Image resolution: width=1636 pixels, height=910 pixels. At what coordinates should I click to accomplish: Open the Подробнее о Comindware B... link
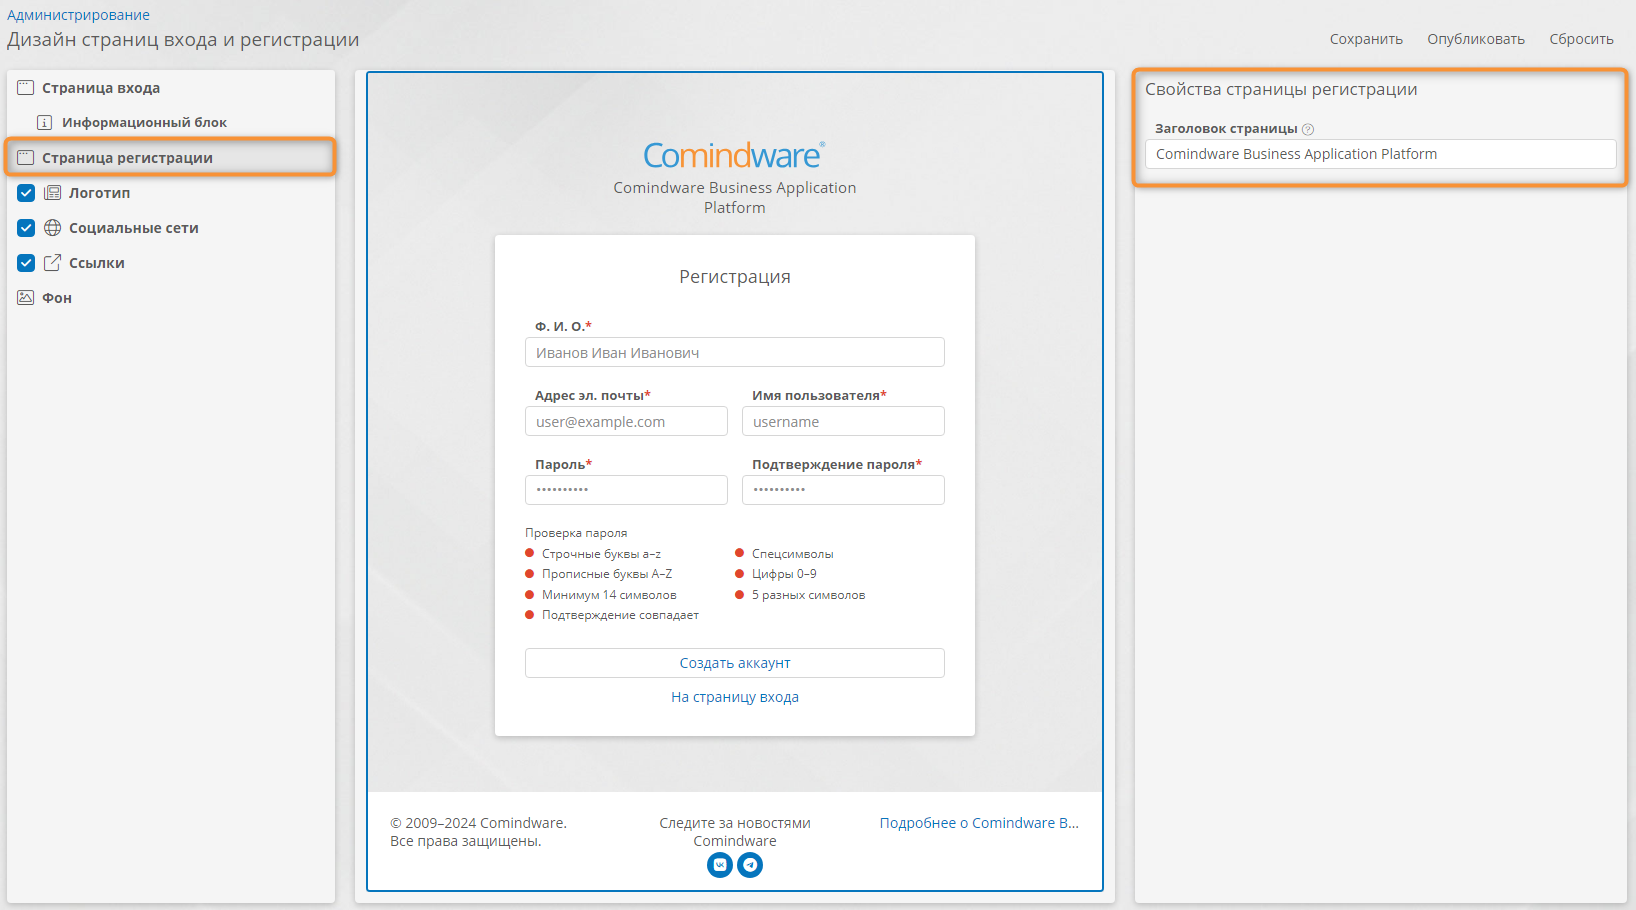tap(979, 823)
